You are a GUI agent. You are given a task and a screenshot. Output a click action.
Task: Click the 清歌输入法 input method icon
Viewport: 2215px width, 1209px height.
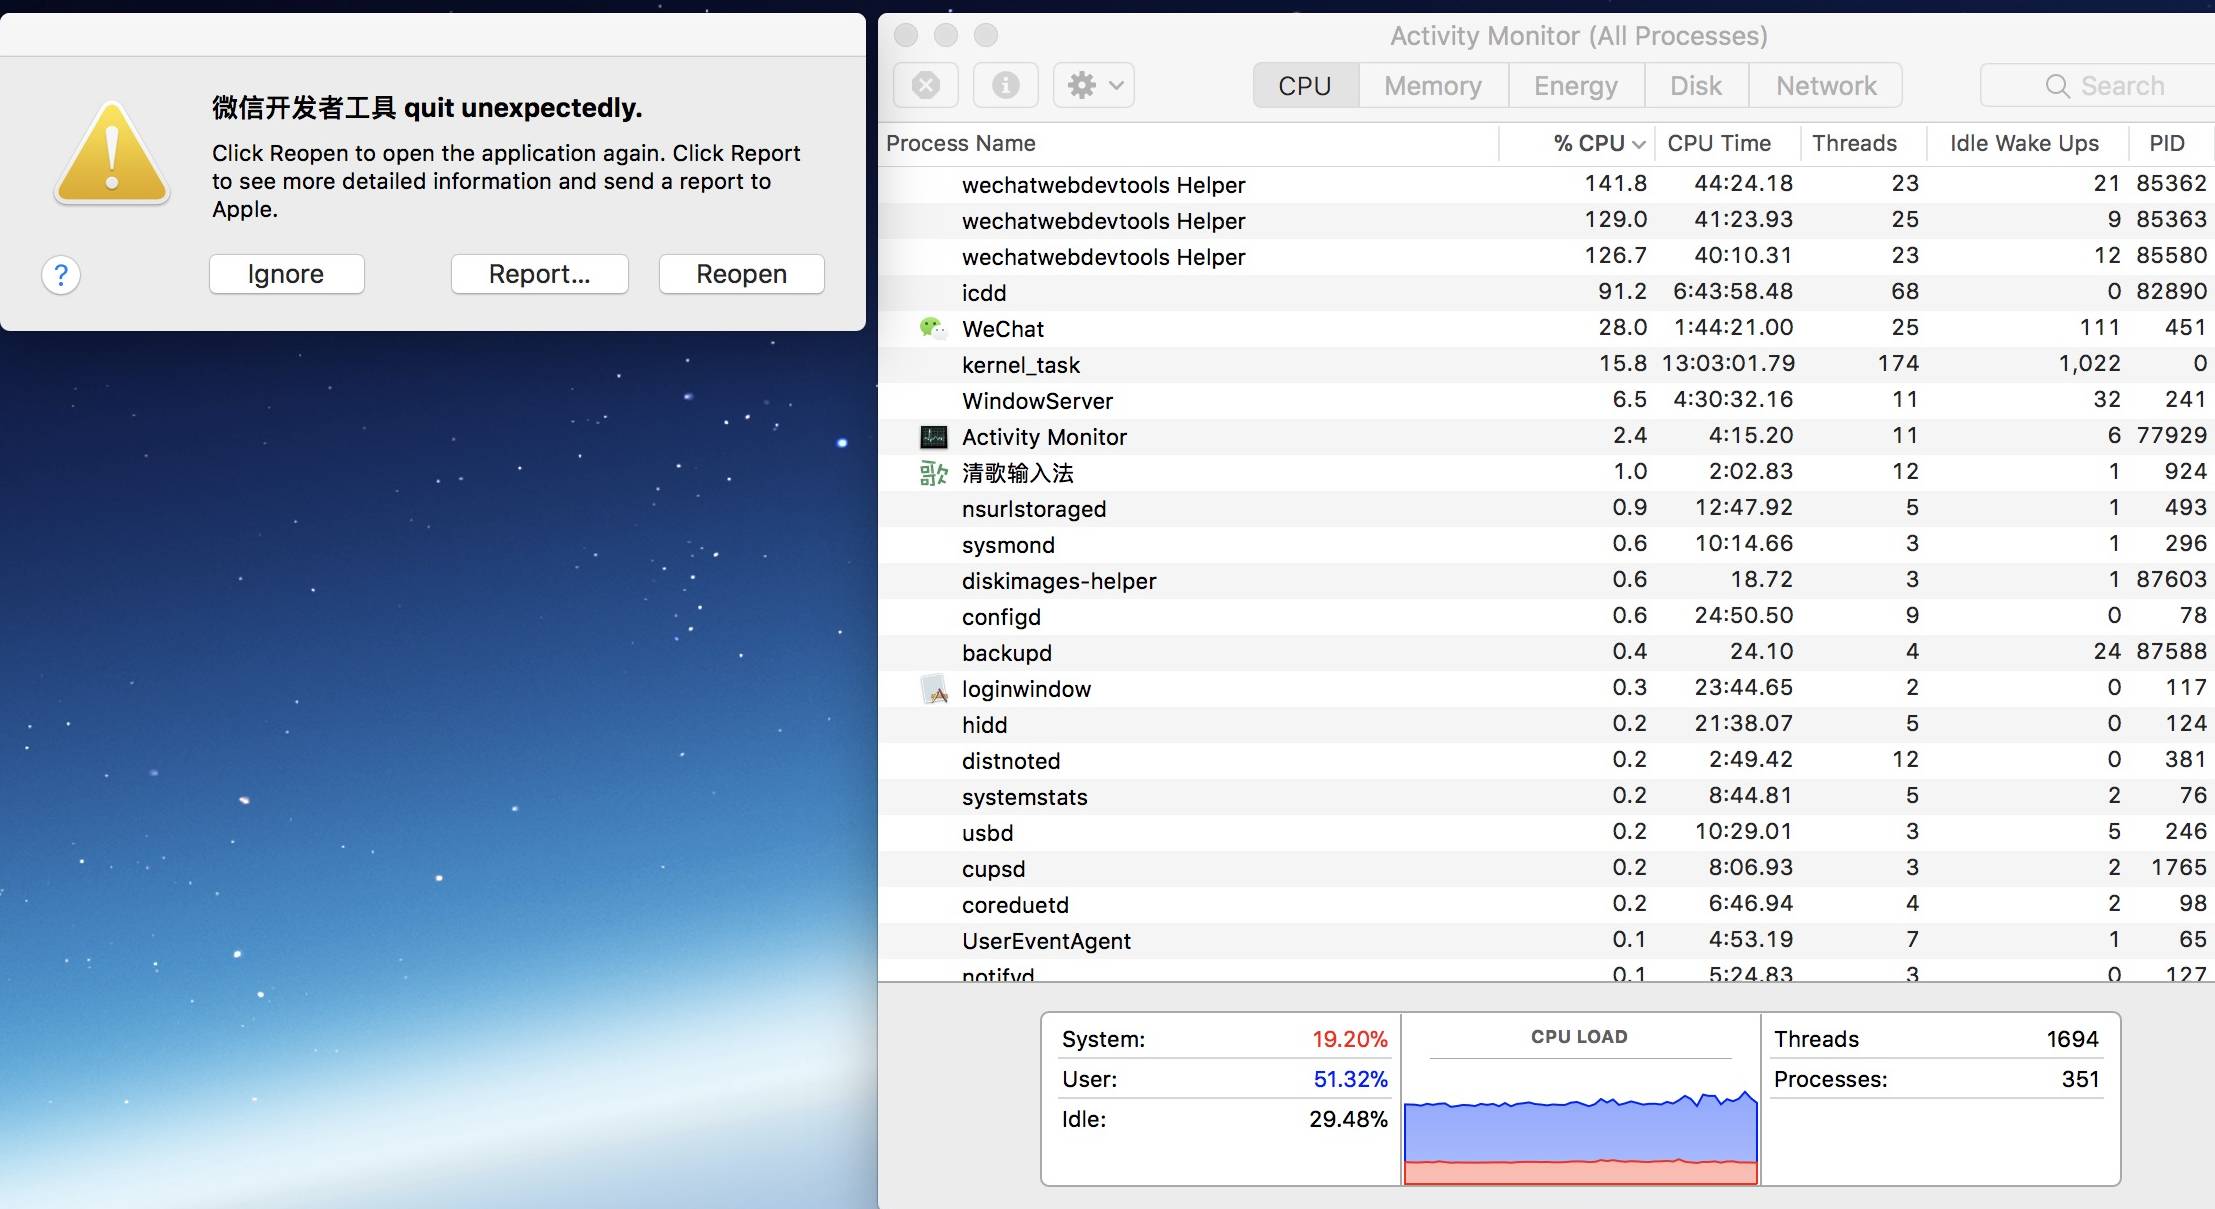[x=933, y=473]
